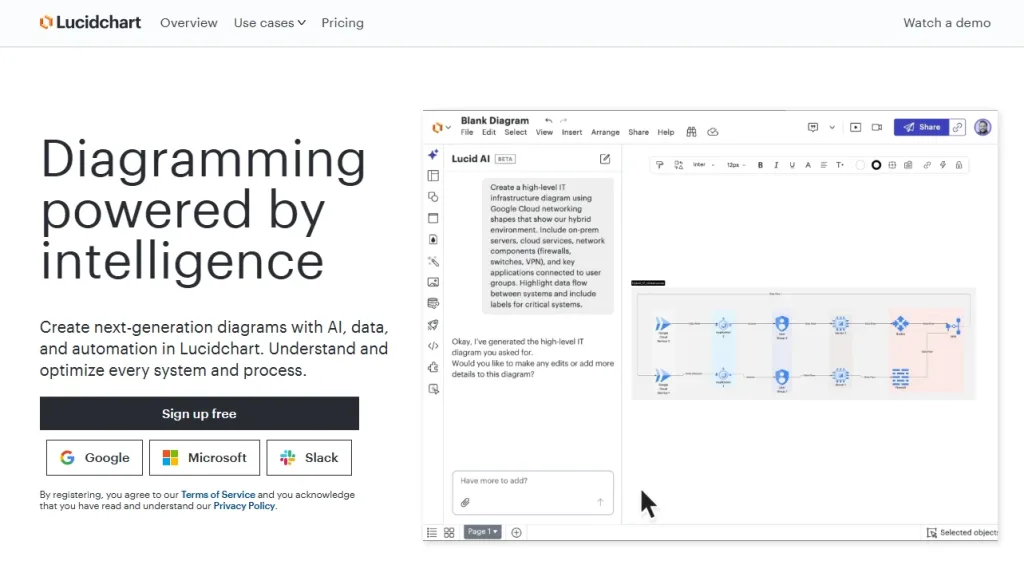1024x561 pixels.
Task: Open the comments speech-bubble icon
Action: click(x=813, y=127)
